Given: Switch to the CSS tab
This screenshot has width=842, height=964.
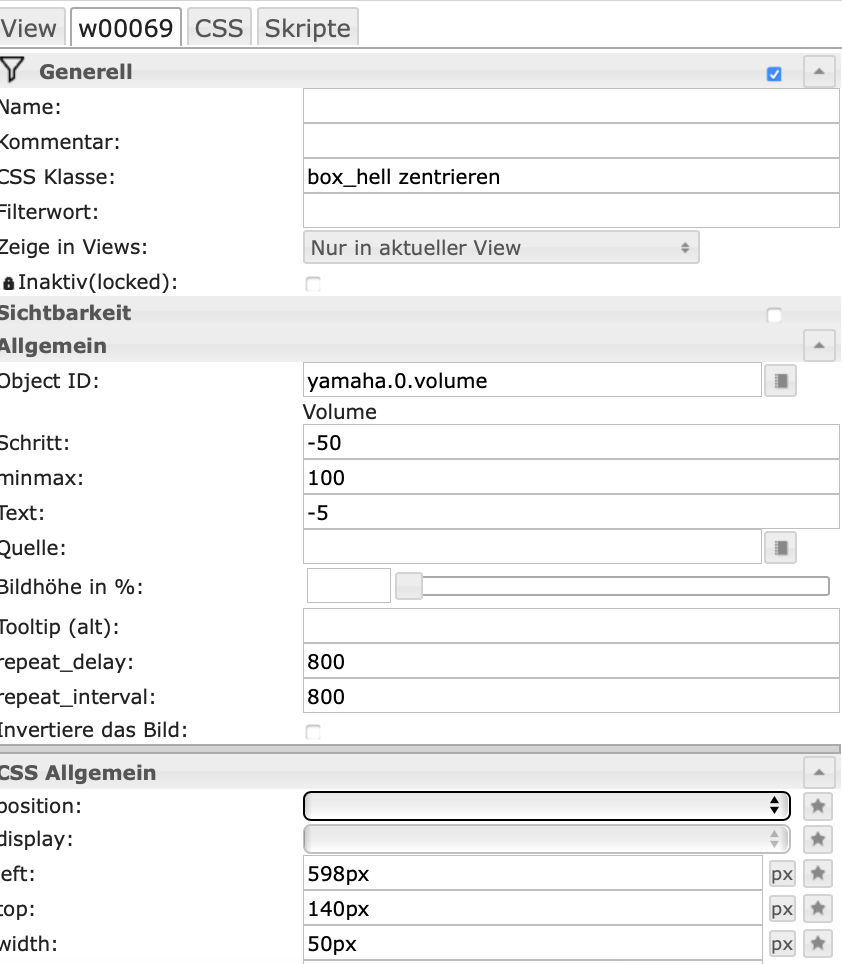Looking at the screenshot, I should (x=219, y=28).
